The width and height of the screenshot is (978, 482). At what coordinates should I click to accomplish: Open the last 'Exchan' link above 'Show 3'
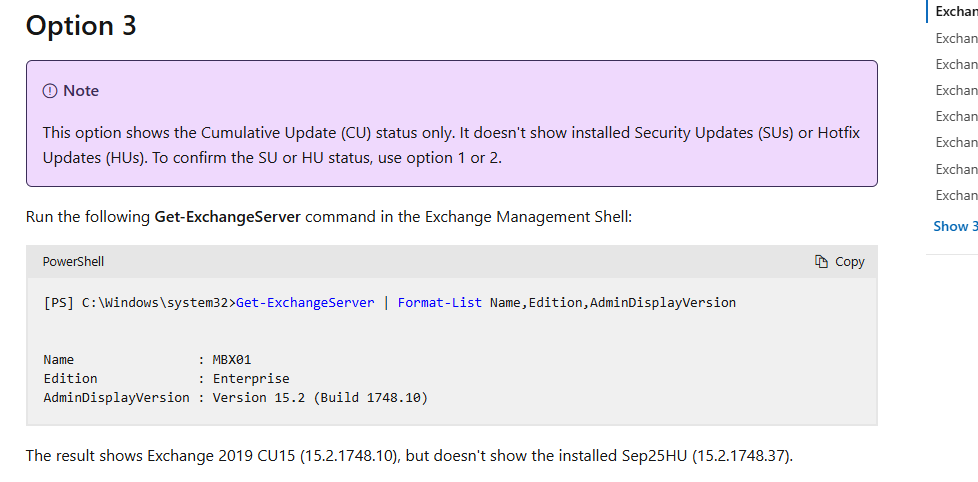(956, 195)
